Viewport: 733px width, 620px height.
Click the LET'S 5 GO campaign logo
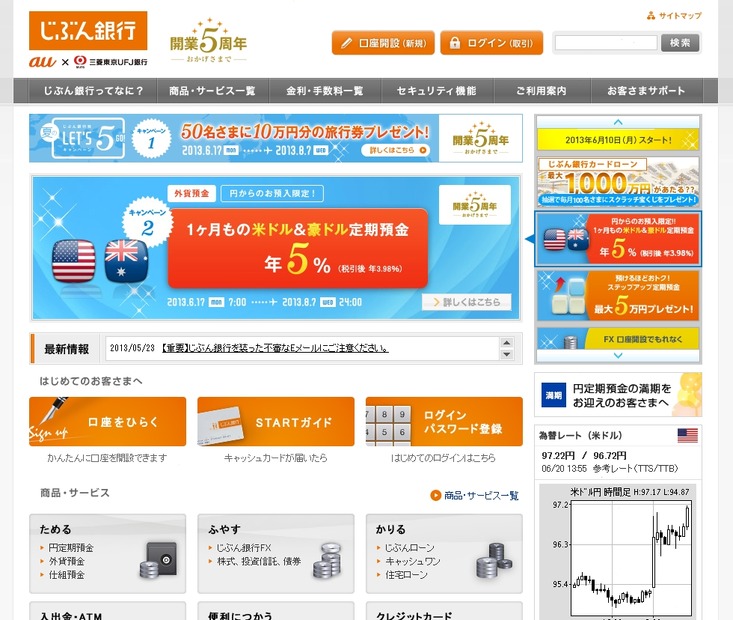(x=83, y=138)
